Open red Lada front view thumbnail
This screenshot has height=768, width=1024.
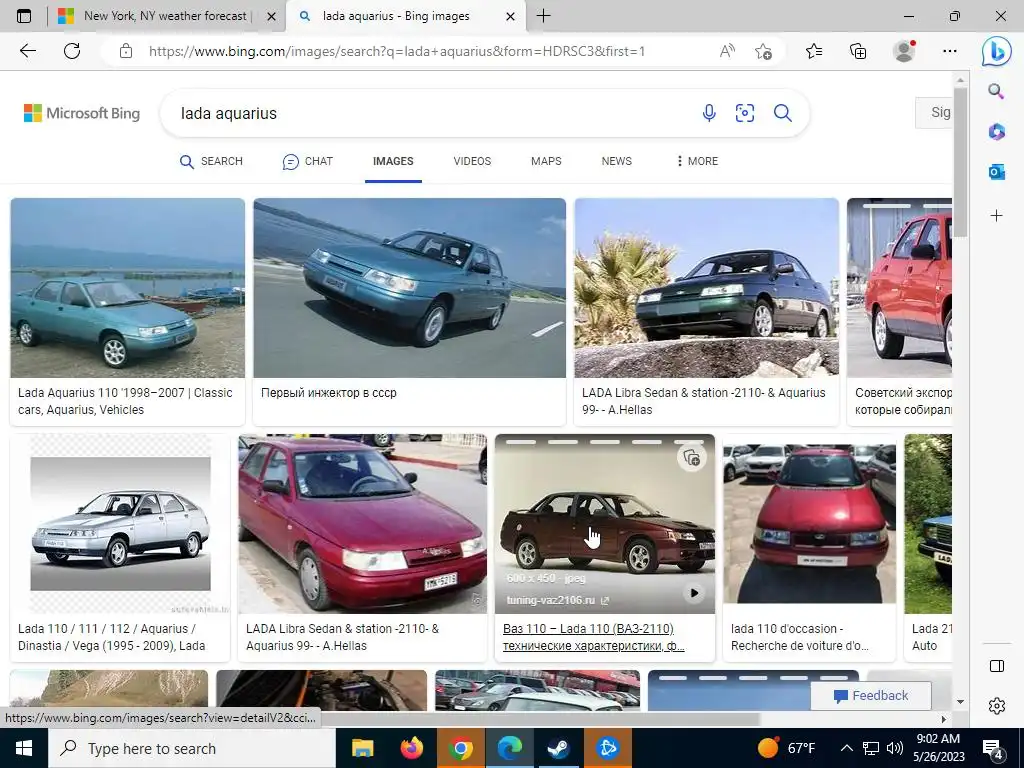point(810,524)
